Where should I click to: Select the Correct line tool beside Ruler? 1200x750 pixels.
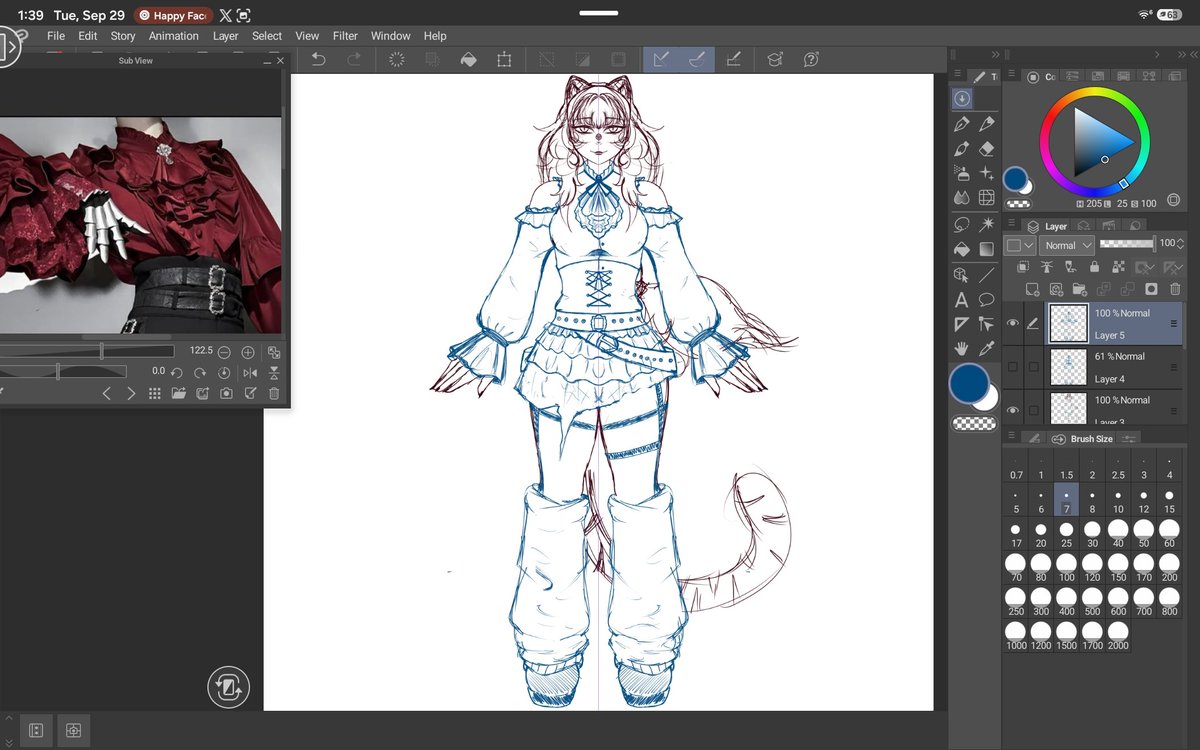coord(987,324)
